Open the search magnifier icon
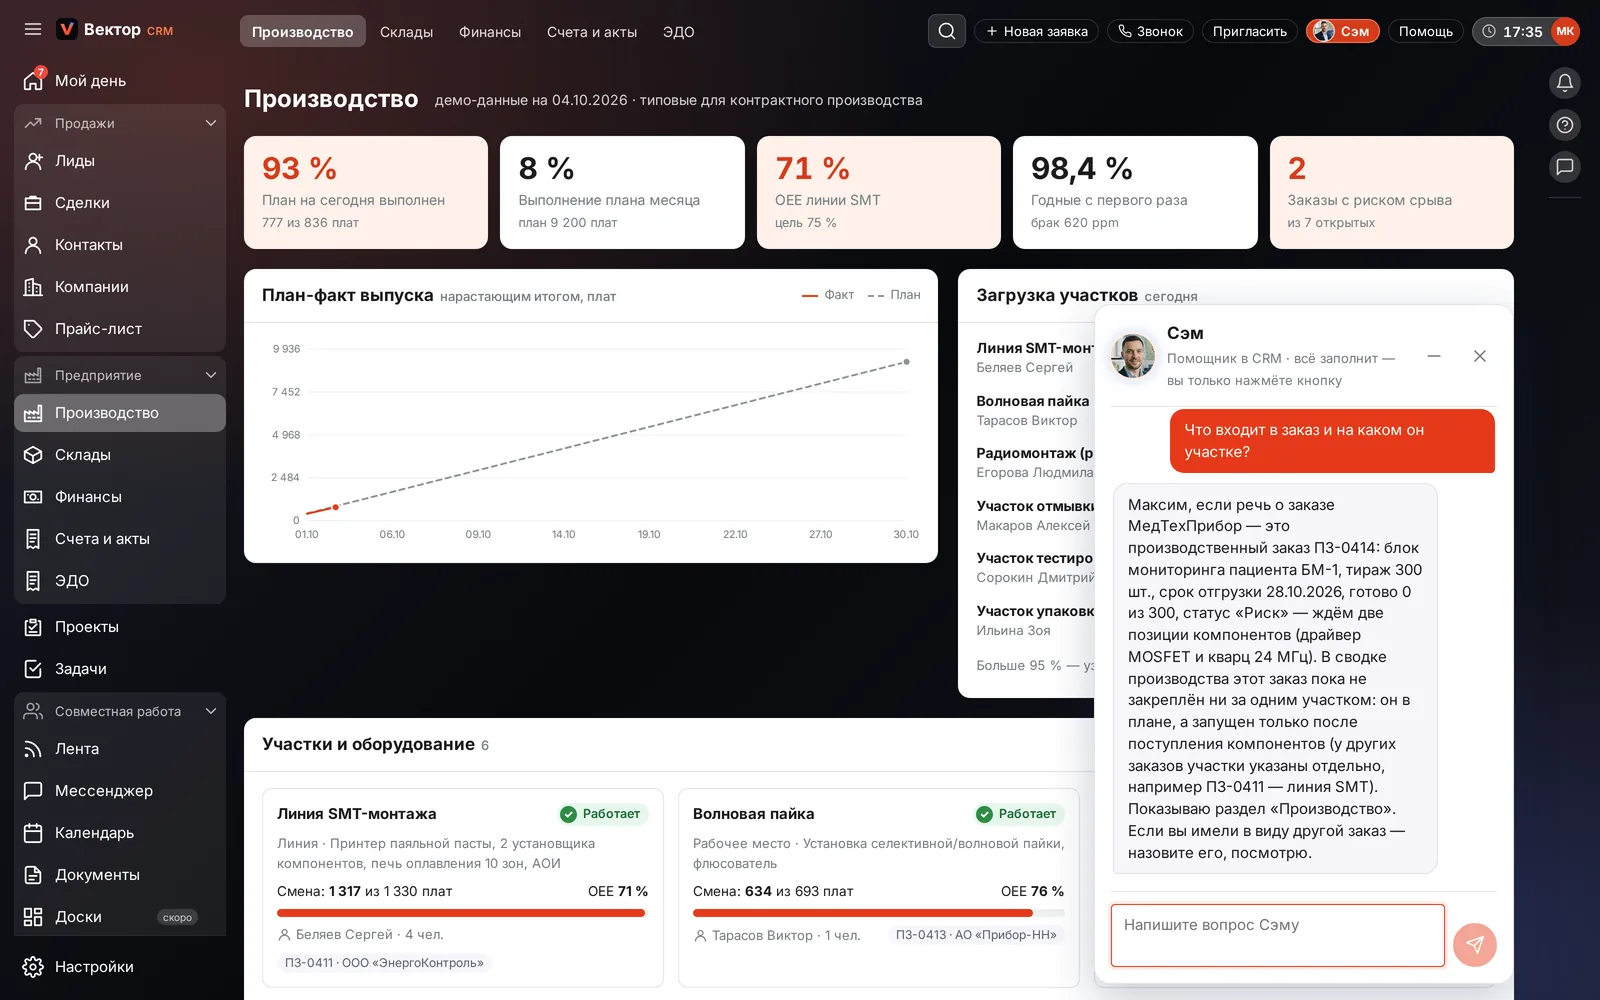Screen dimensions: 1600x1000 point(946,31)
